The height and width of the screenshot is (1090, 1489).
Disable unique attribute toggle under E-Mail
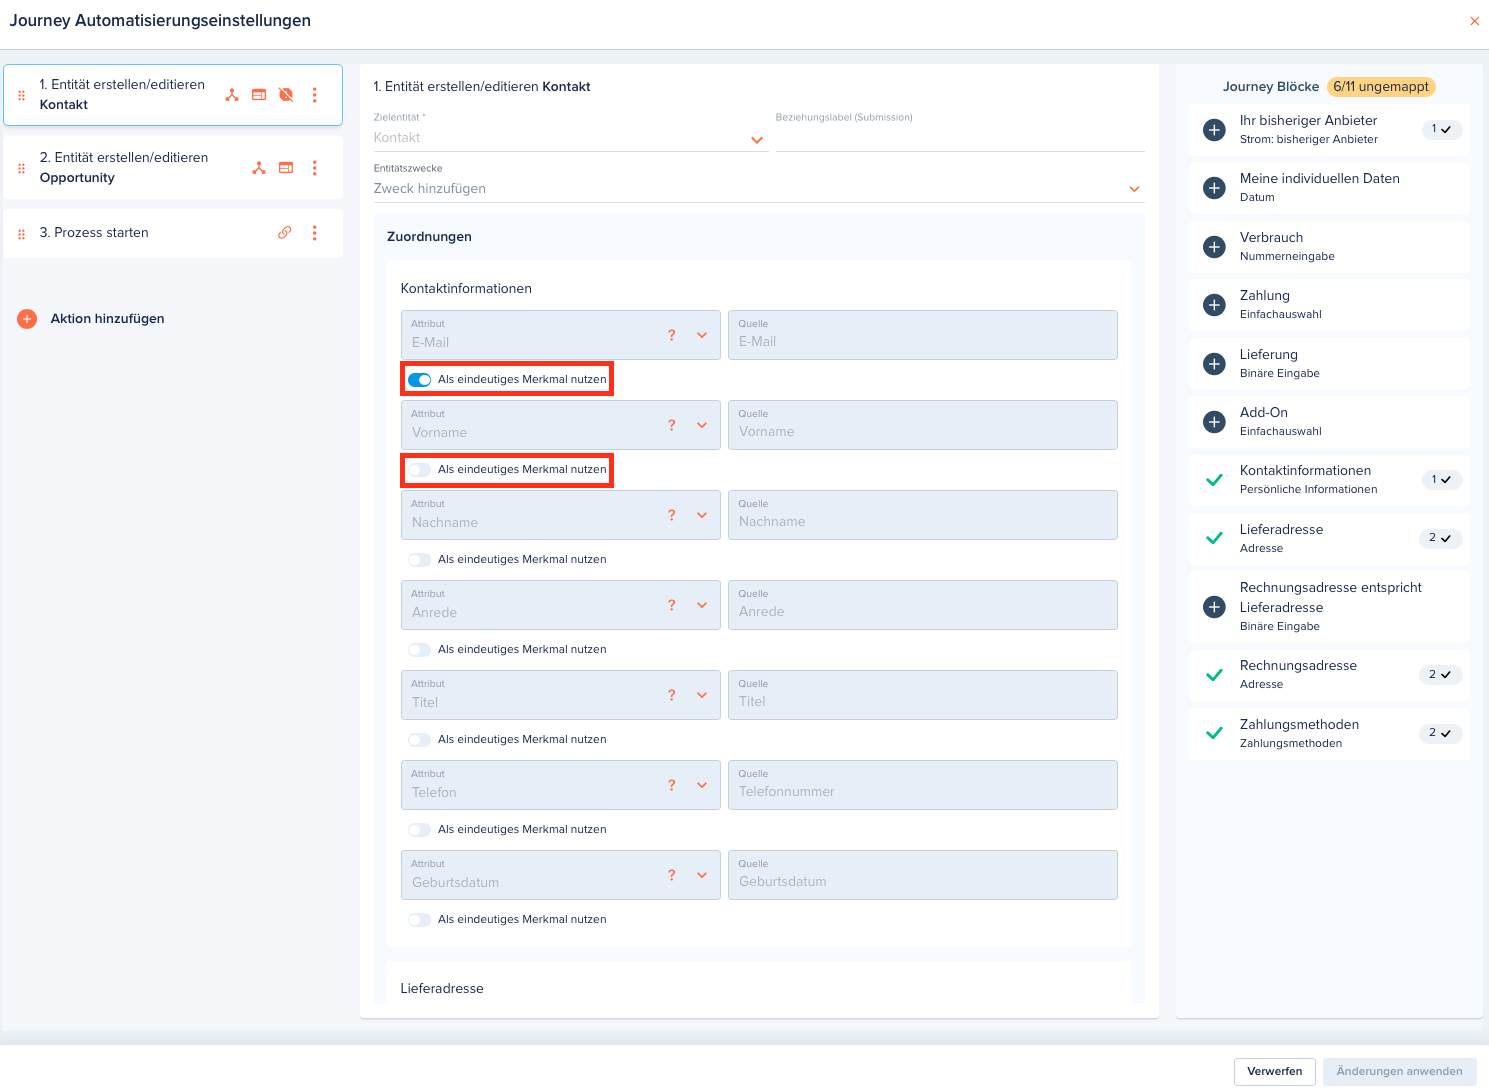[x=419, y=380]
